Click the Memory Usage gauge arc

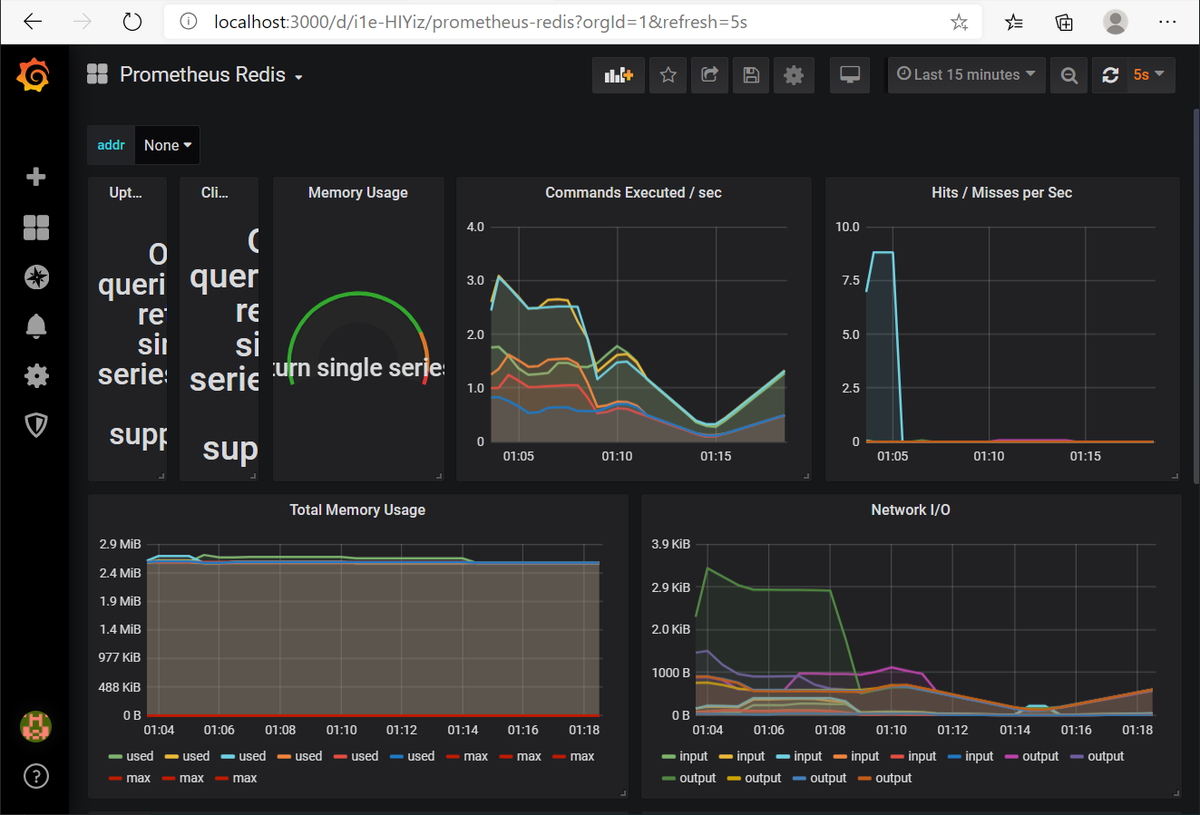(357, 338)
